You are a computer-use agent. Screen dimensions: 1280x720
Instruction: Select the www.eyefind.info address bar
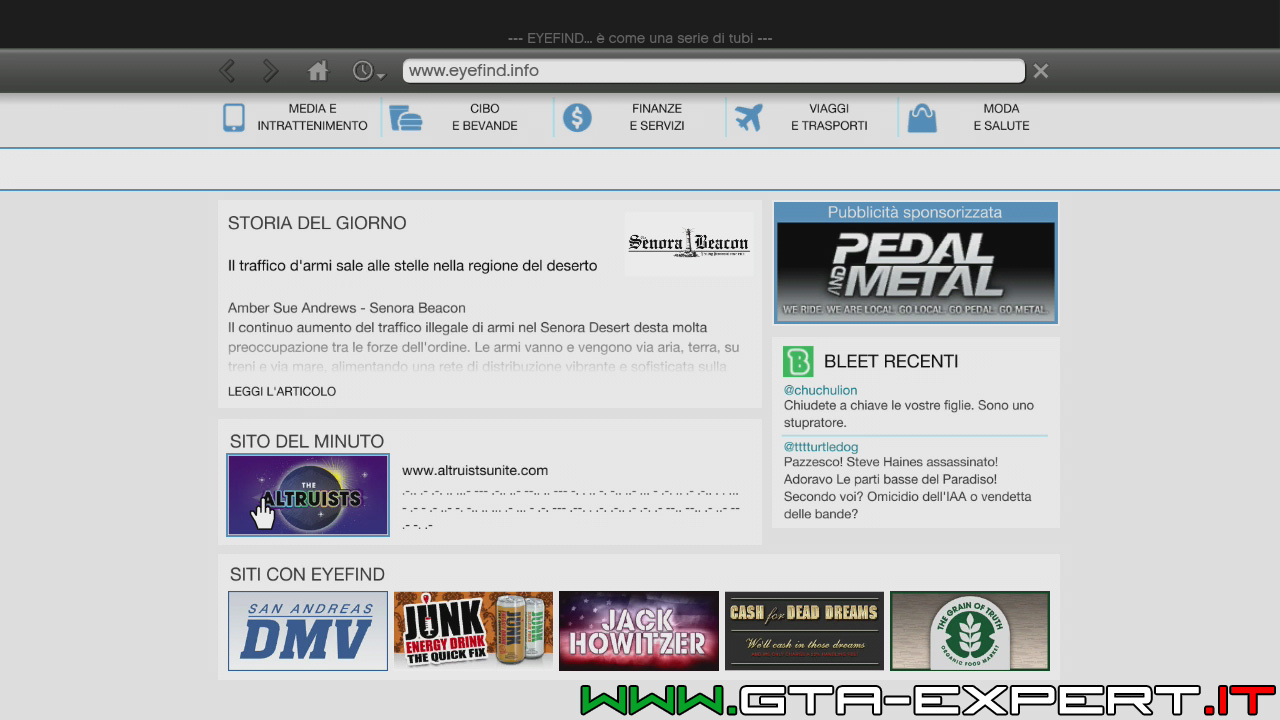pyautogui.click(x=713, y=71)
